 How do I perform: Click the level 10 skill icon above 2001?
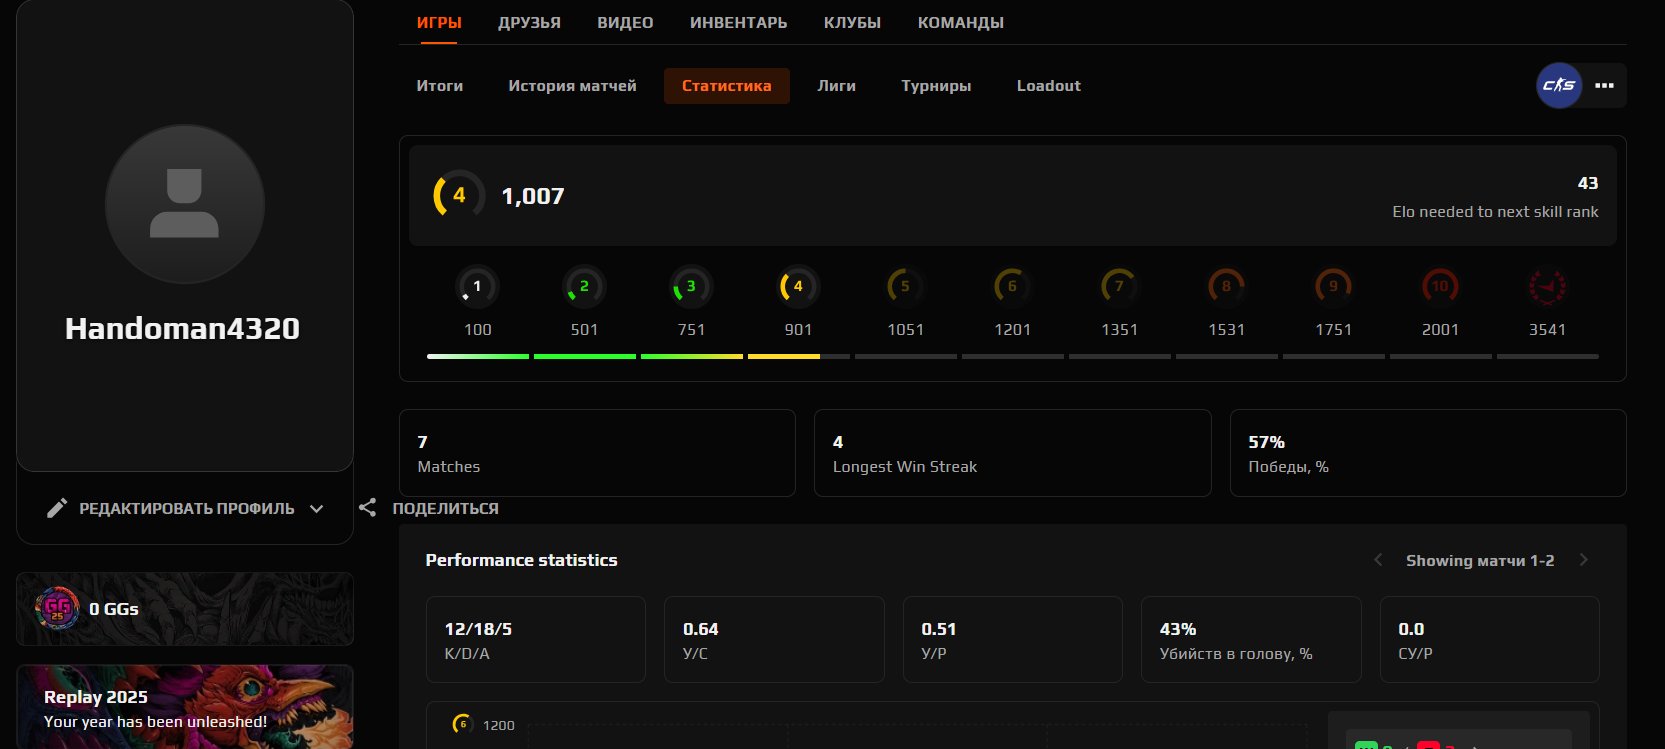(1440, 287)
